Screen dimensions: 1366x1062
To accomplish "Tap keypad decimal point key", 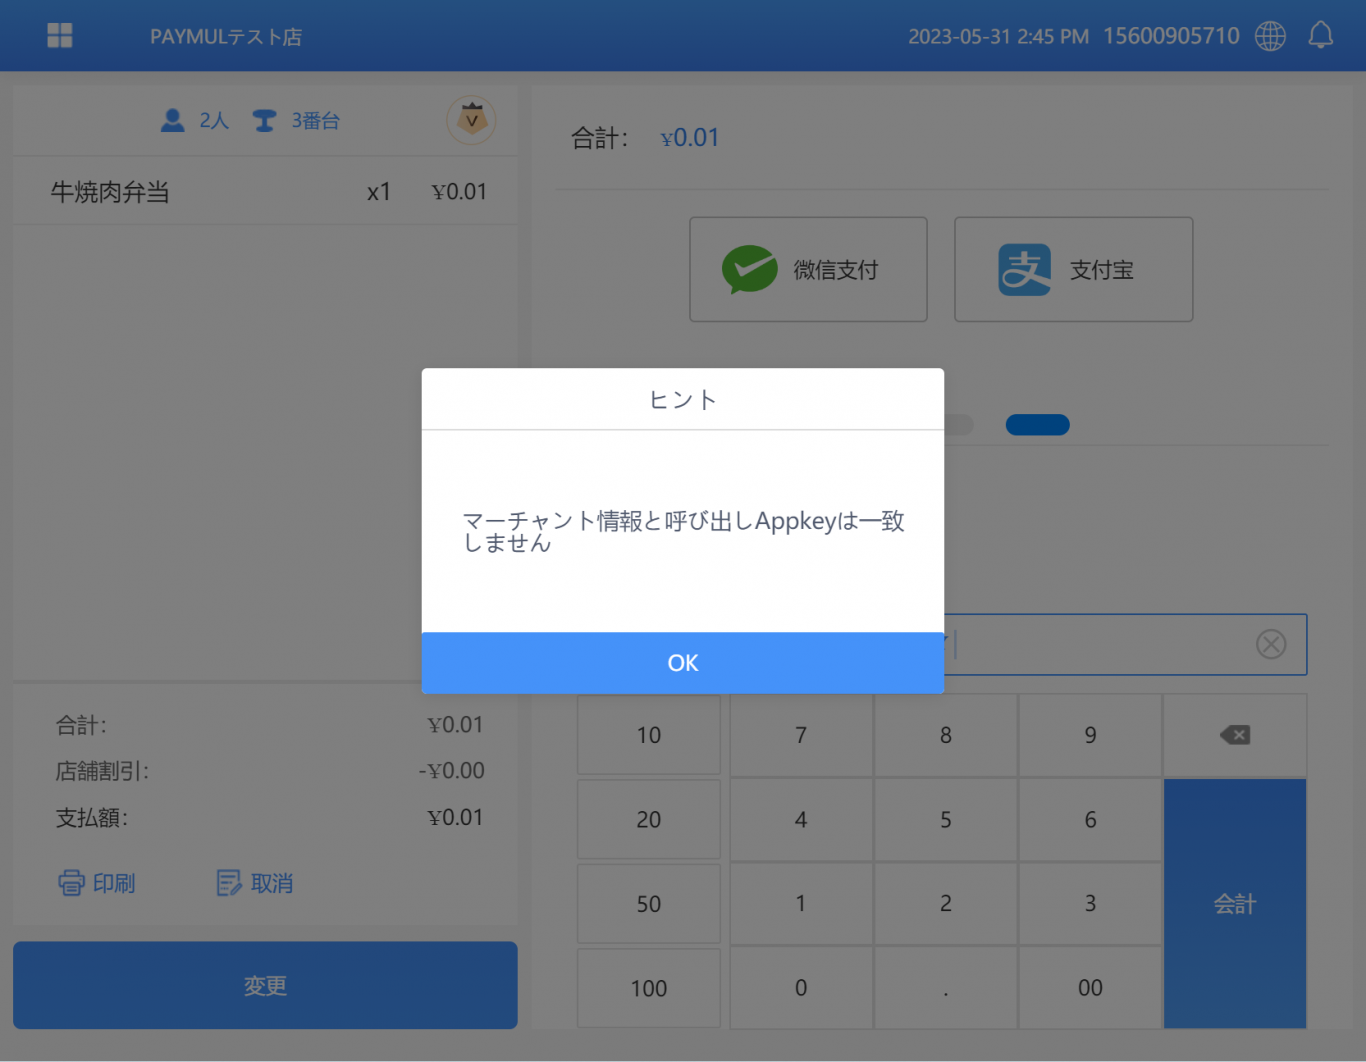I will [x=946, y=988].
